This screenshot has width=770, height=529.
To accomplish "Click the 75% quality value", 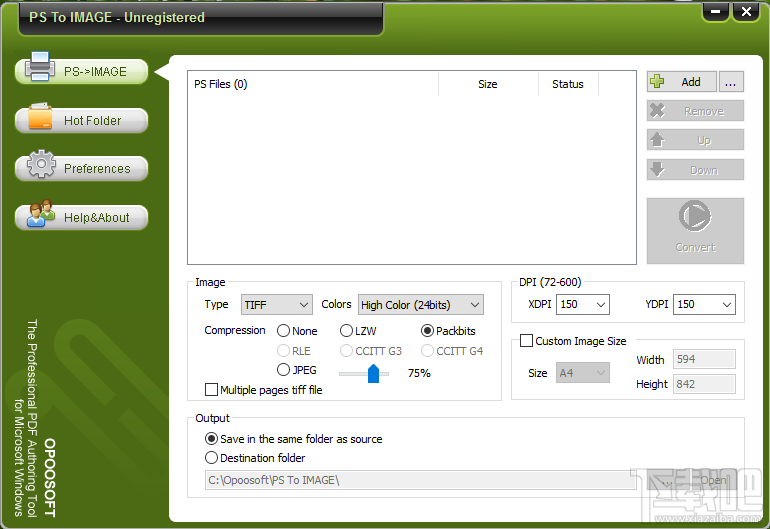I will [x=419, y=373].
